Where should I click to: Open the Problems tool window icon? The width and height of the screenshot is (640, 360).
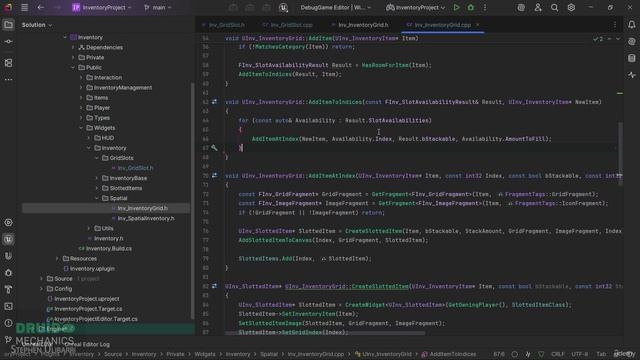click(8, 323)
